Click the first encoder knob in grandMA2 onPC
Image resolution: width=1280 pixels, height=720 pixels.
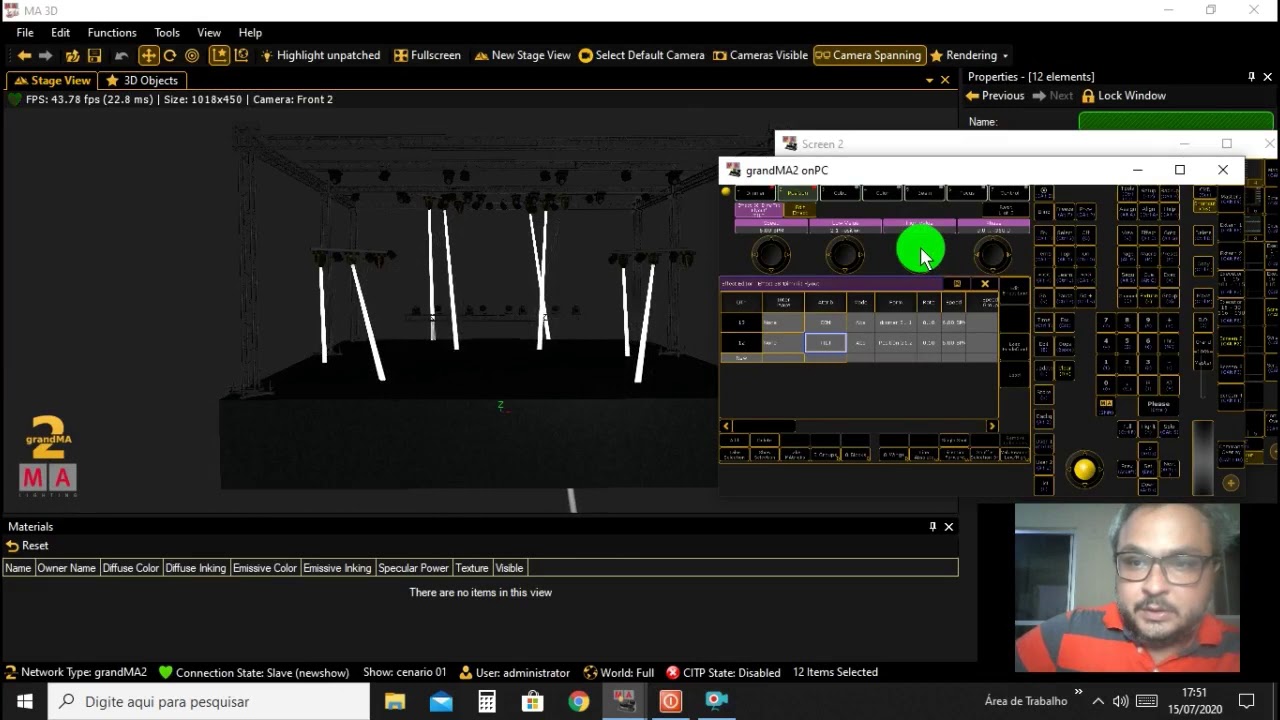pos(771,256)
